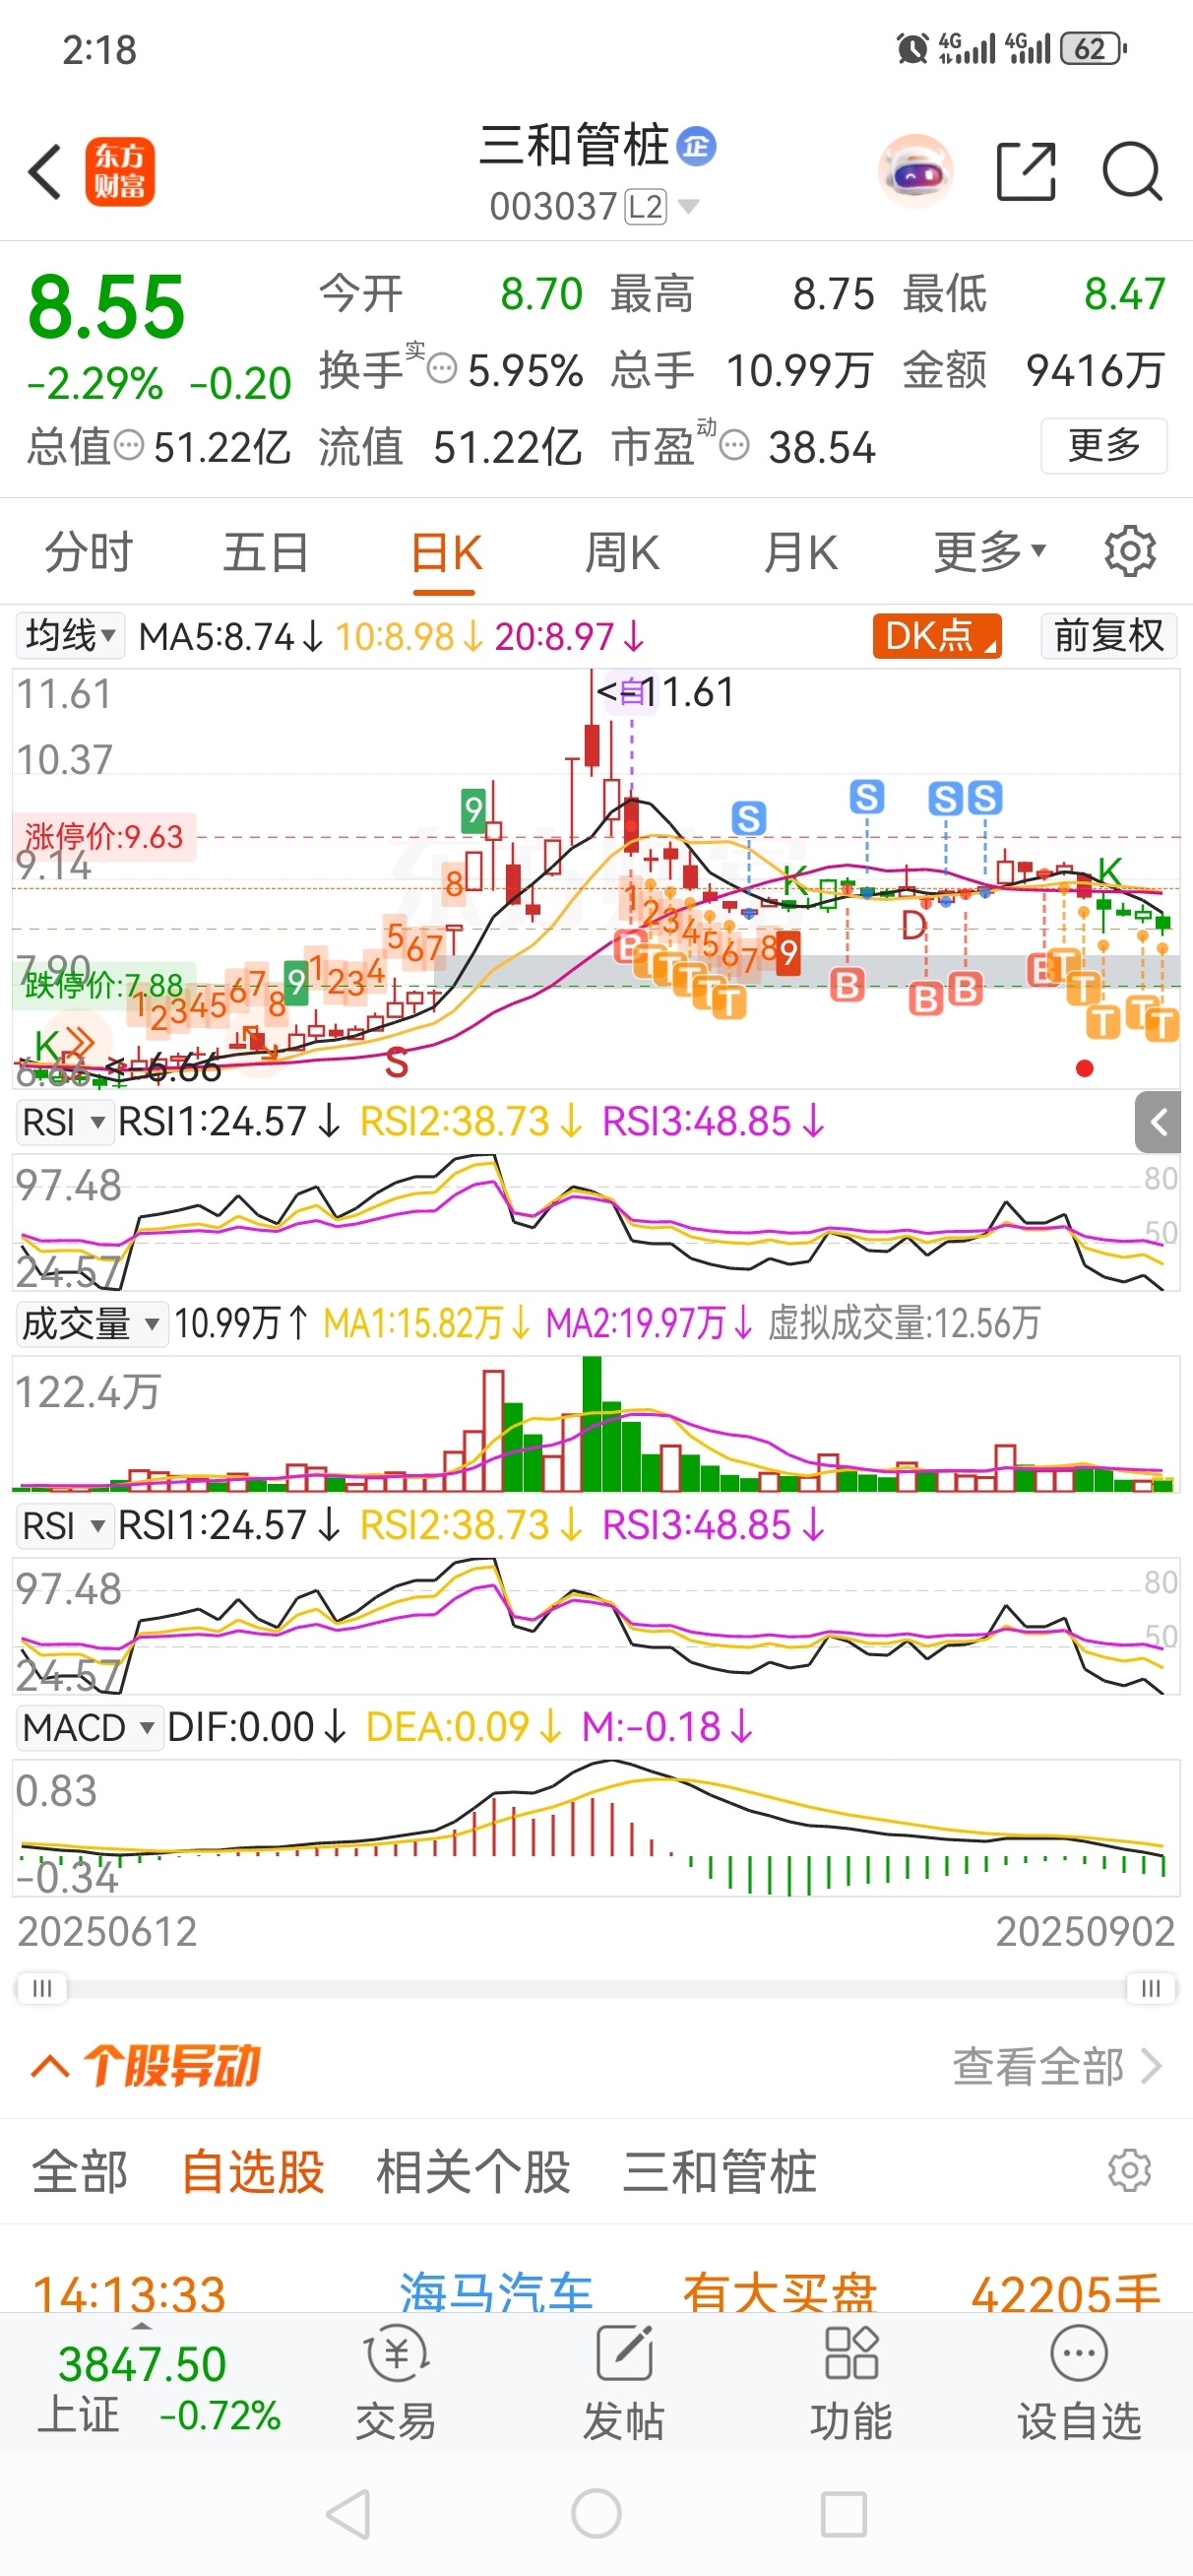Tap the 20250612 start date label
1193x2576 pixels.
click(107, 1931)
